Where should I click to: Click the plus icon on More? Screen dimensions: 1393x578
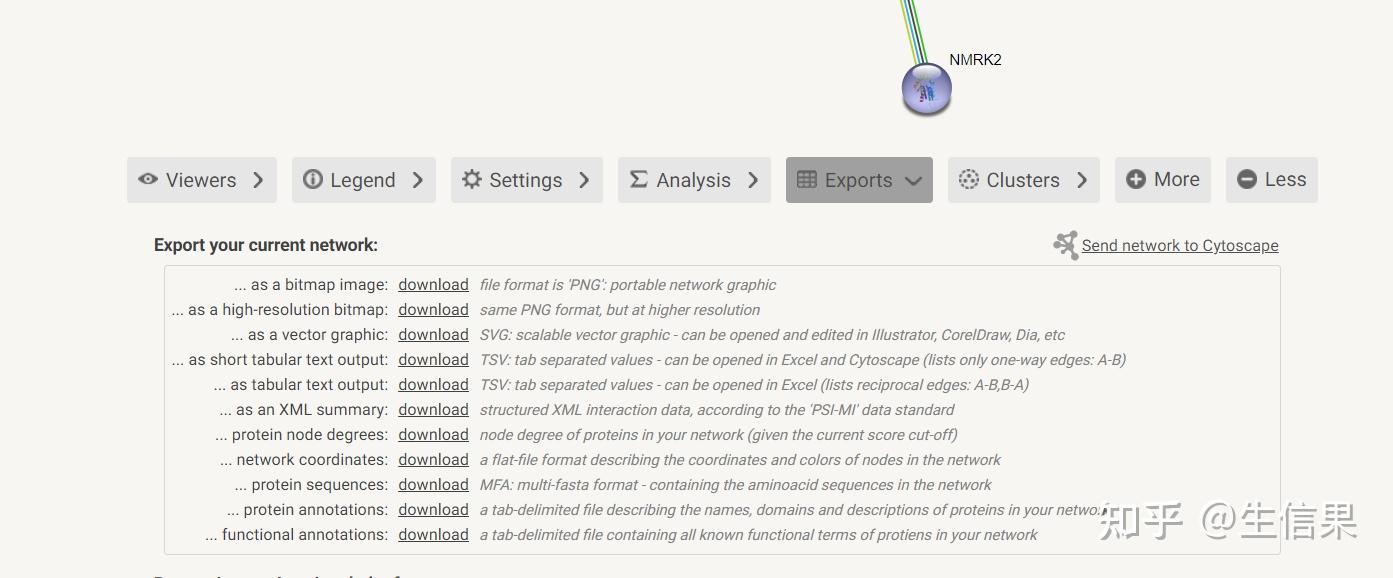point(1137,179)
